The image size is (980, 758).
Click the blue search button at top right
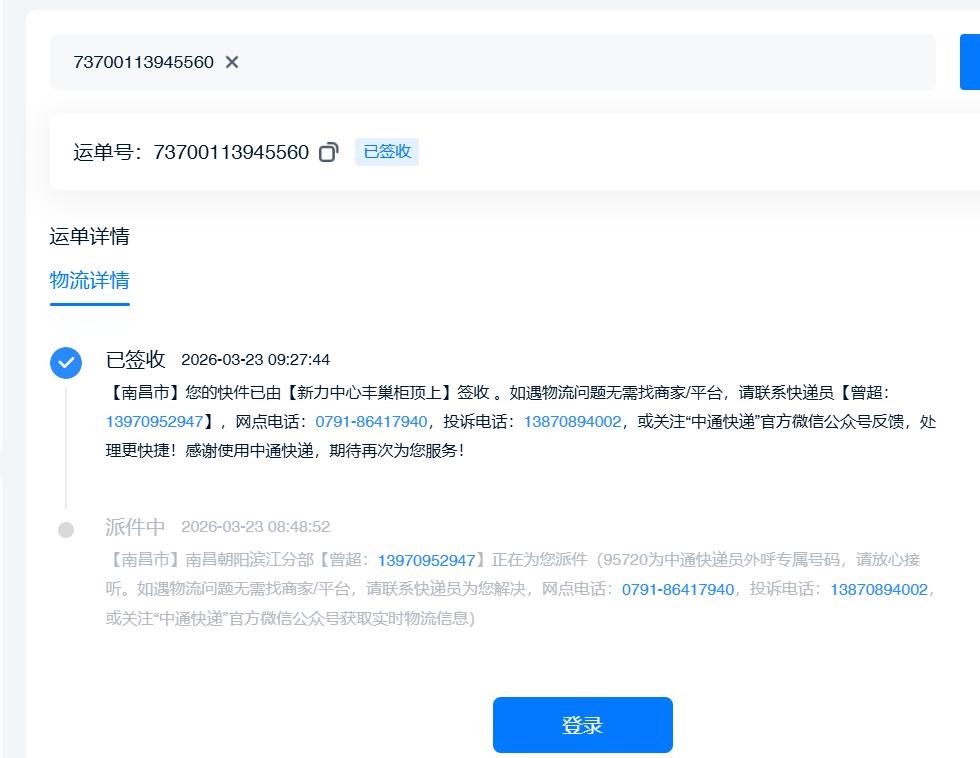tap(969, 62)
